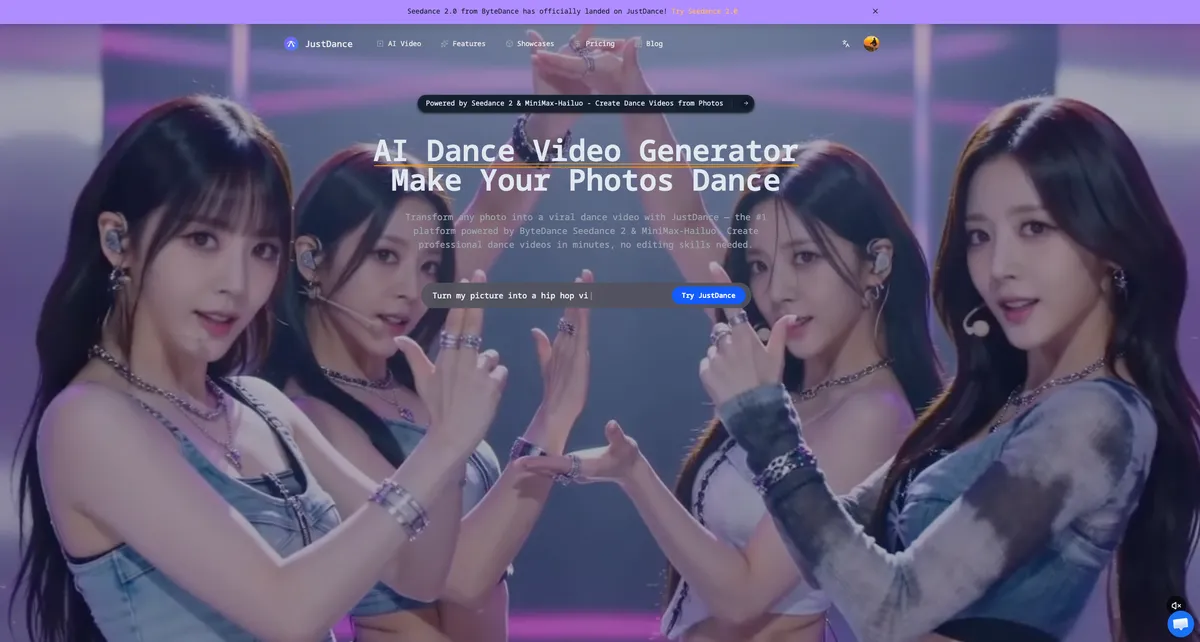Click the Powered by Seedance 2 pill

[x=586, y=103]
